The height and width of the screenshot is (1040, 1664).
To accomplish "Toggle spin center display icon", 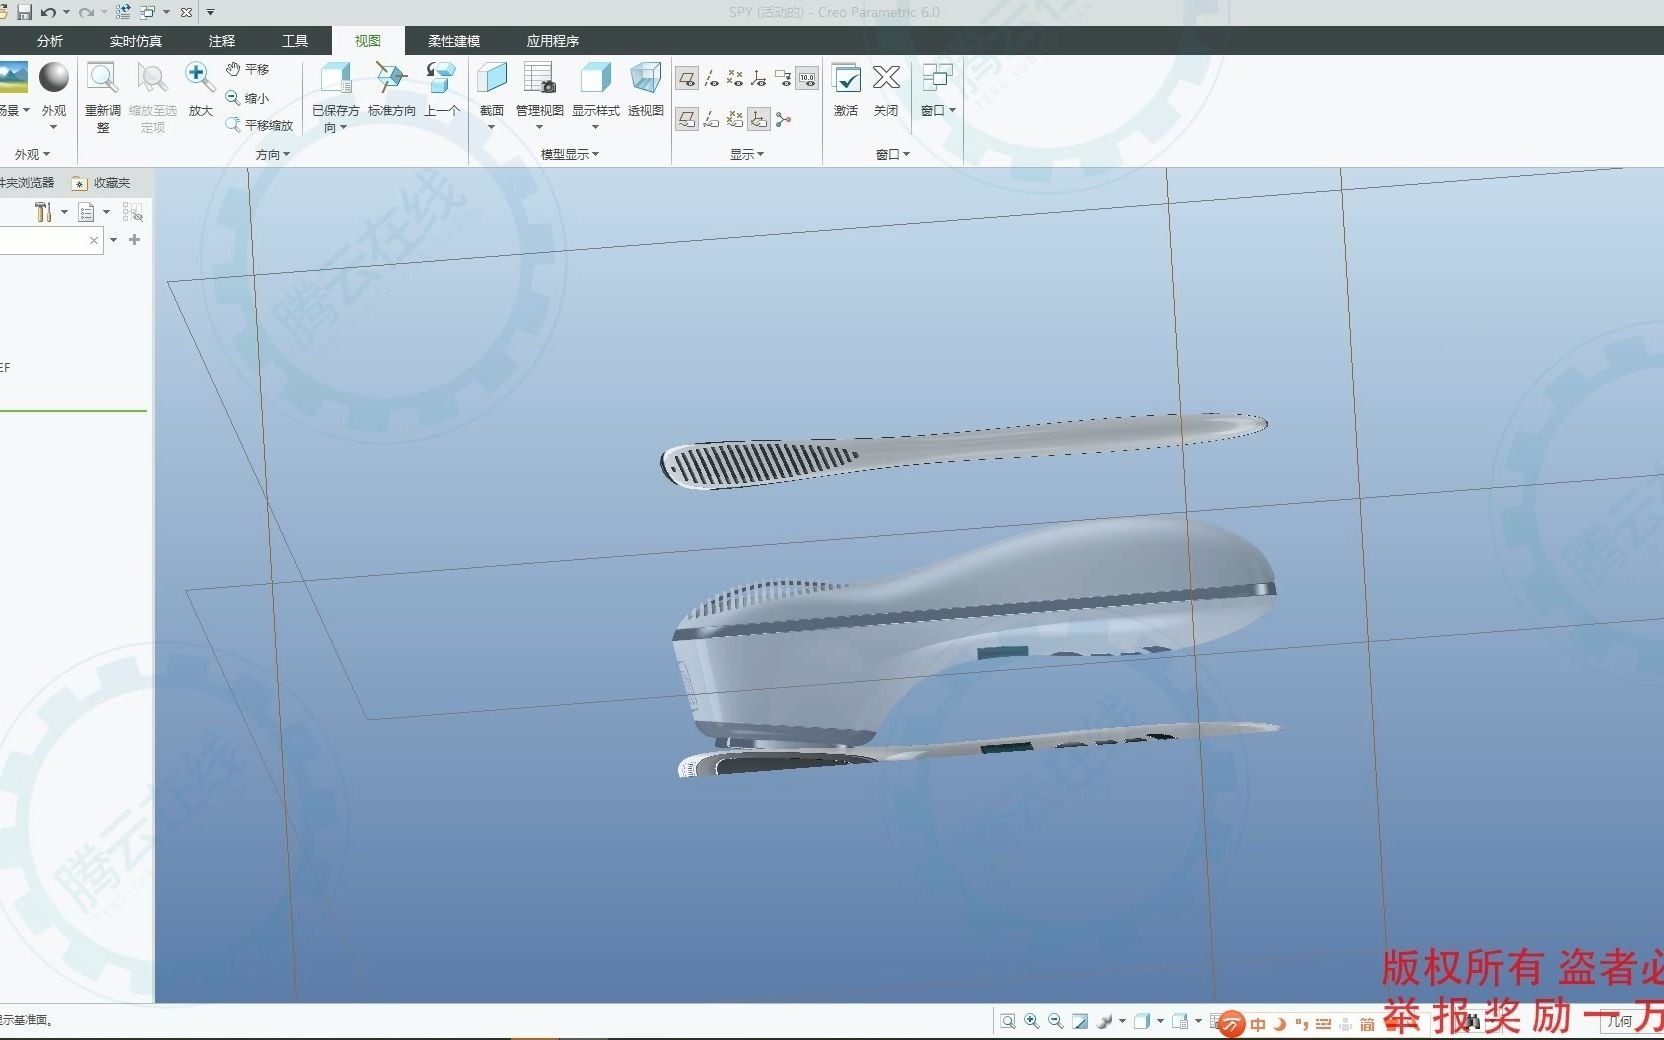I will click(783, 120).
